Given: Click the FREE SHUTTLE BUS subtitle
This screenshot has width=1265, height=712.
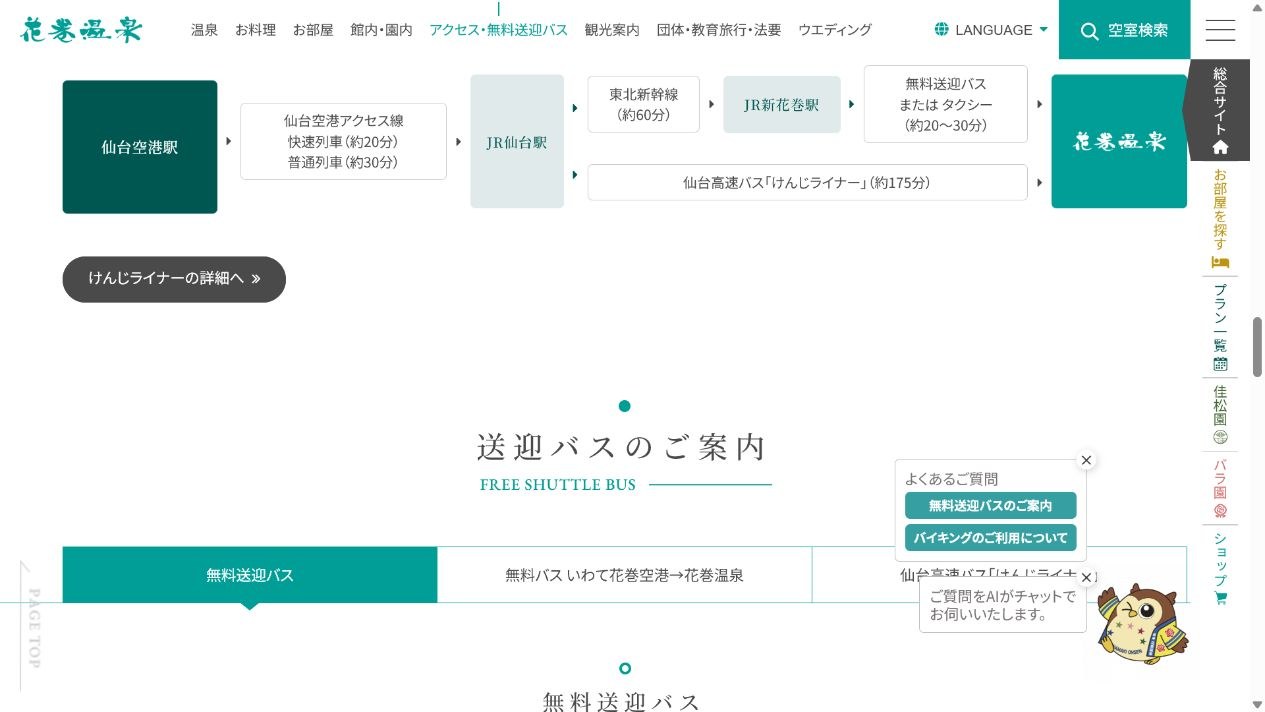Looking at the screenshot, I should click(558, 484).
